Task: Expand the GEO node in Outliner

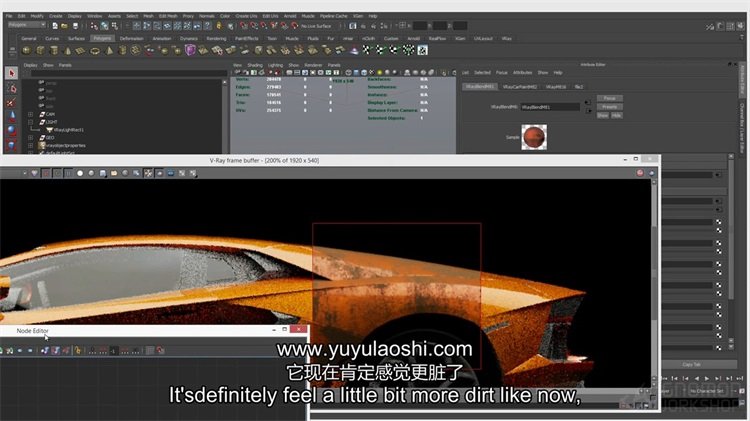Action: (x=31, y=138)
